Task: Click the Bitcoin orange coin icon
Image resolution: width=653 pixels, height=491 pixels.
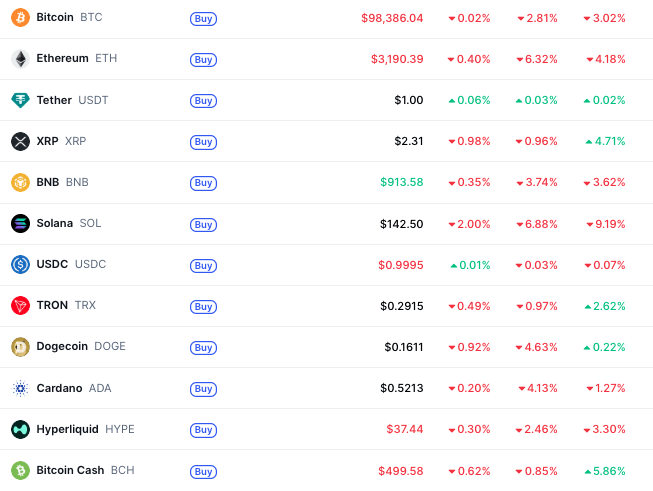Action: coord(20,18)
